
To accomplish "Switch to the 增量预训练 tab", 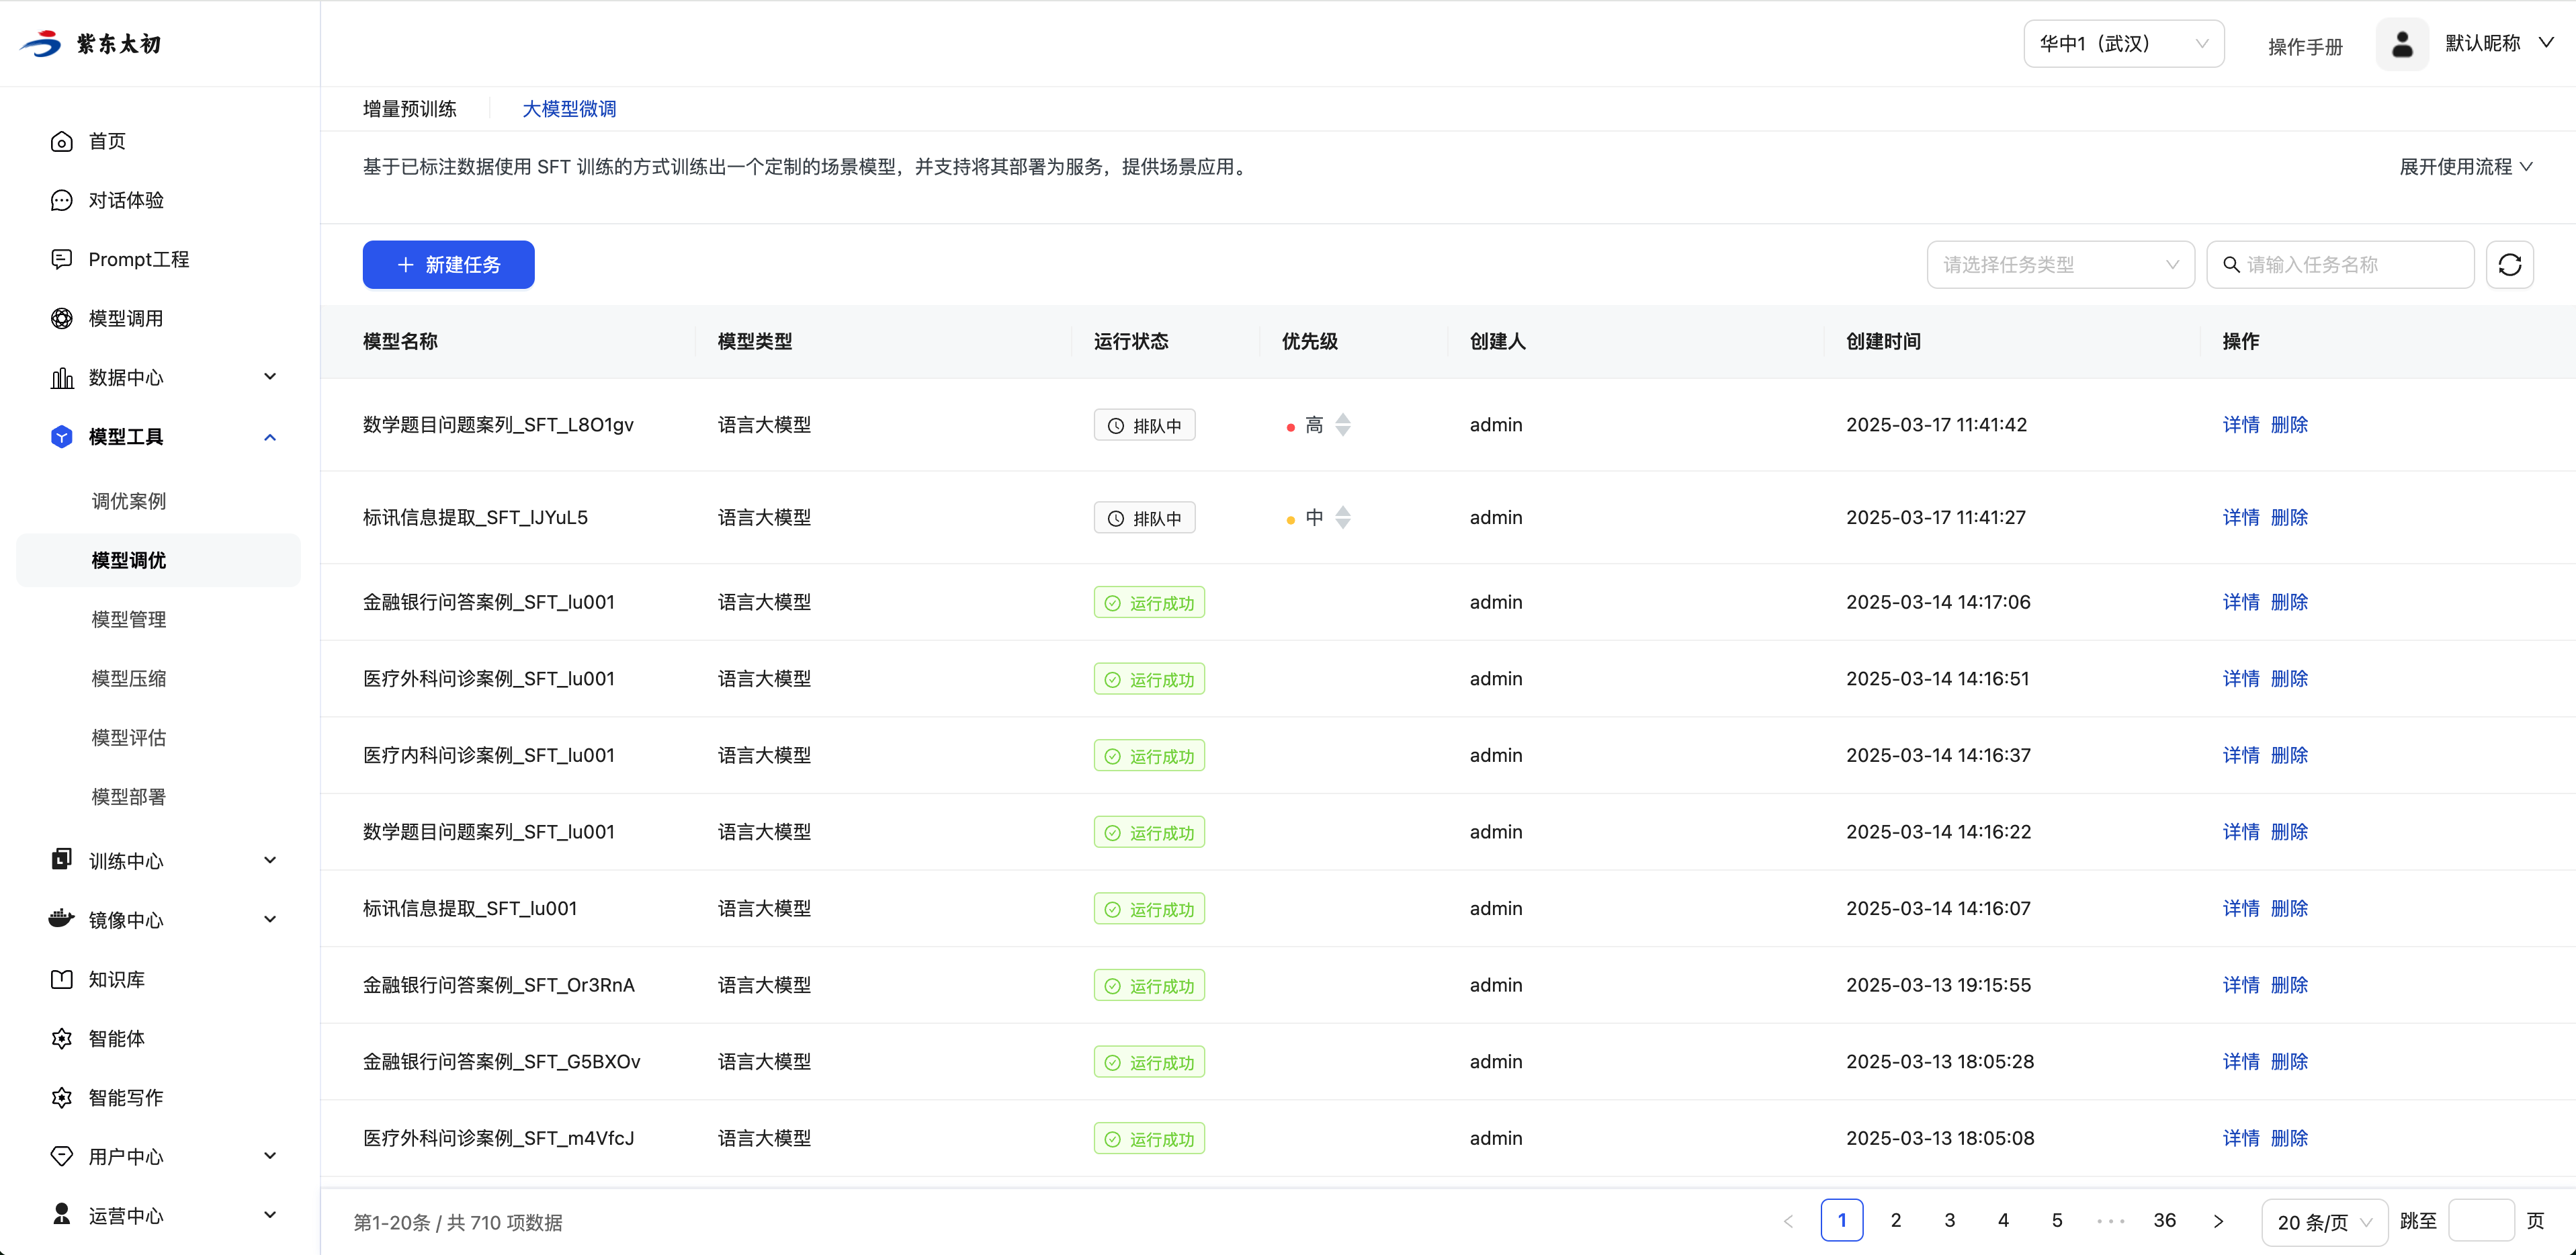I will point(410,109).
